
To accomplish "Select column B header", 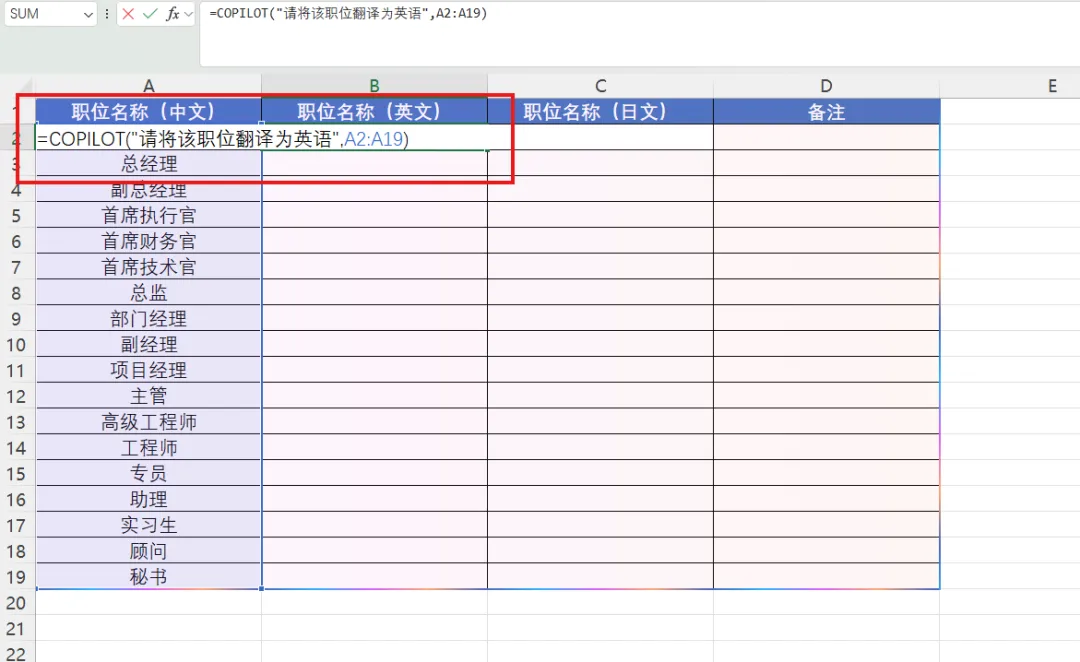I will tap(374, 85).
